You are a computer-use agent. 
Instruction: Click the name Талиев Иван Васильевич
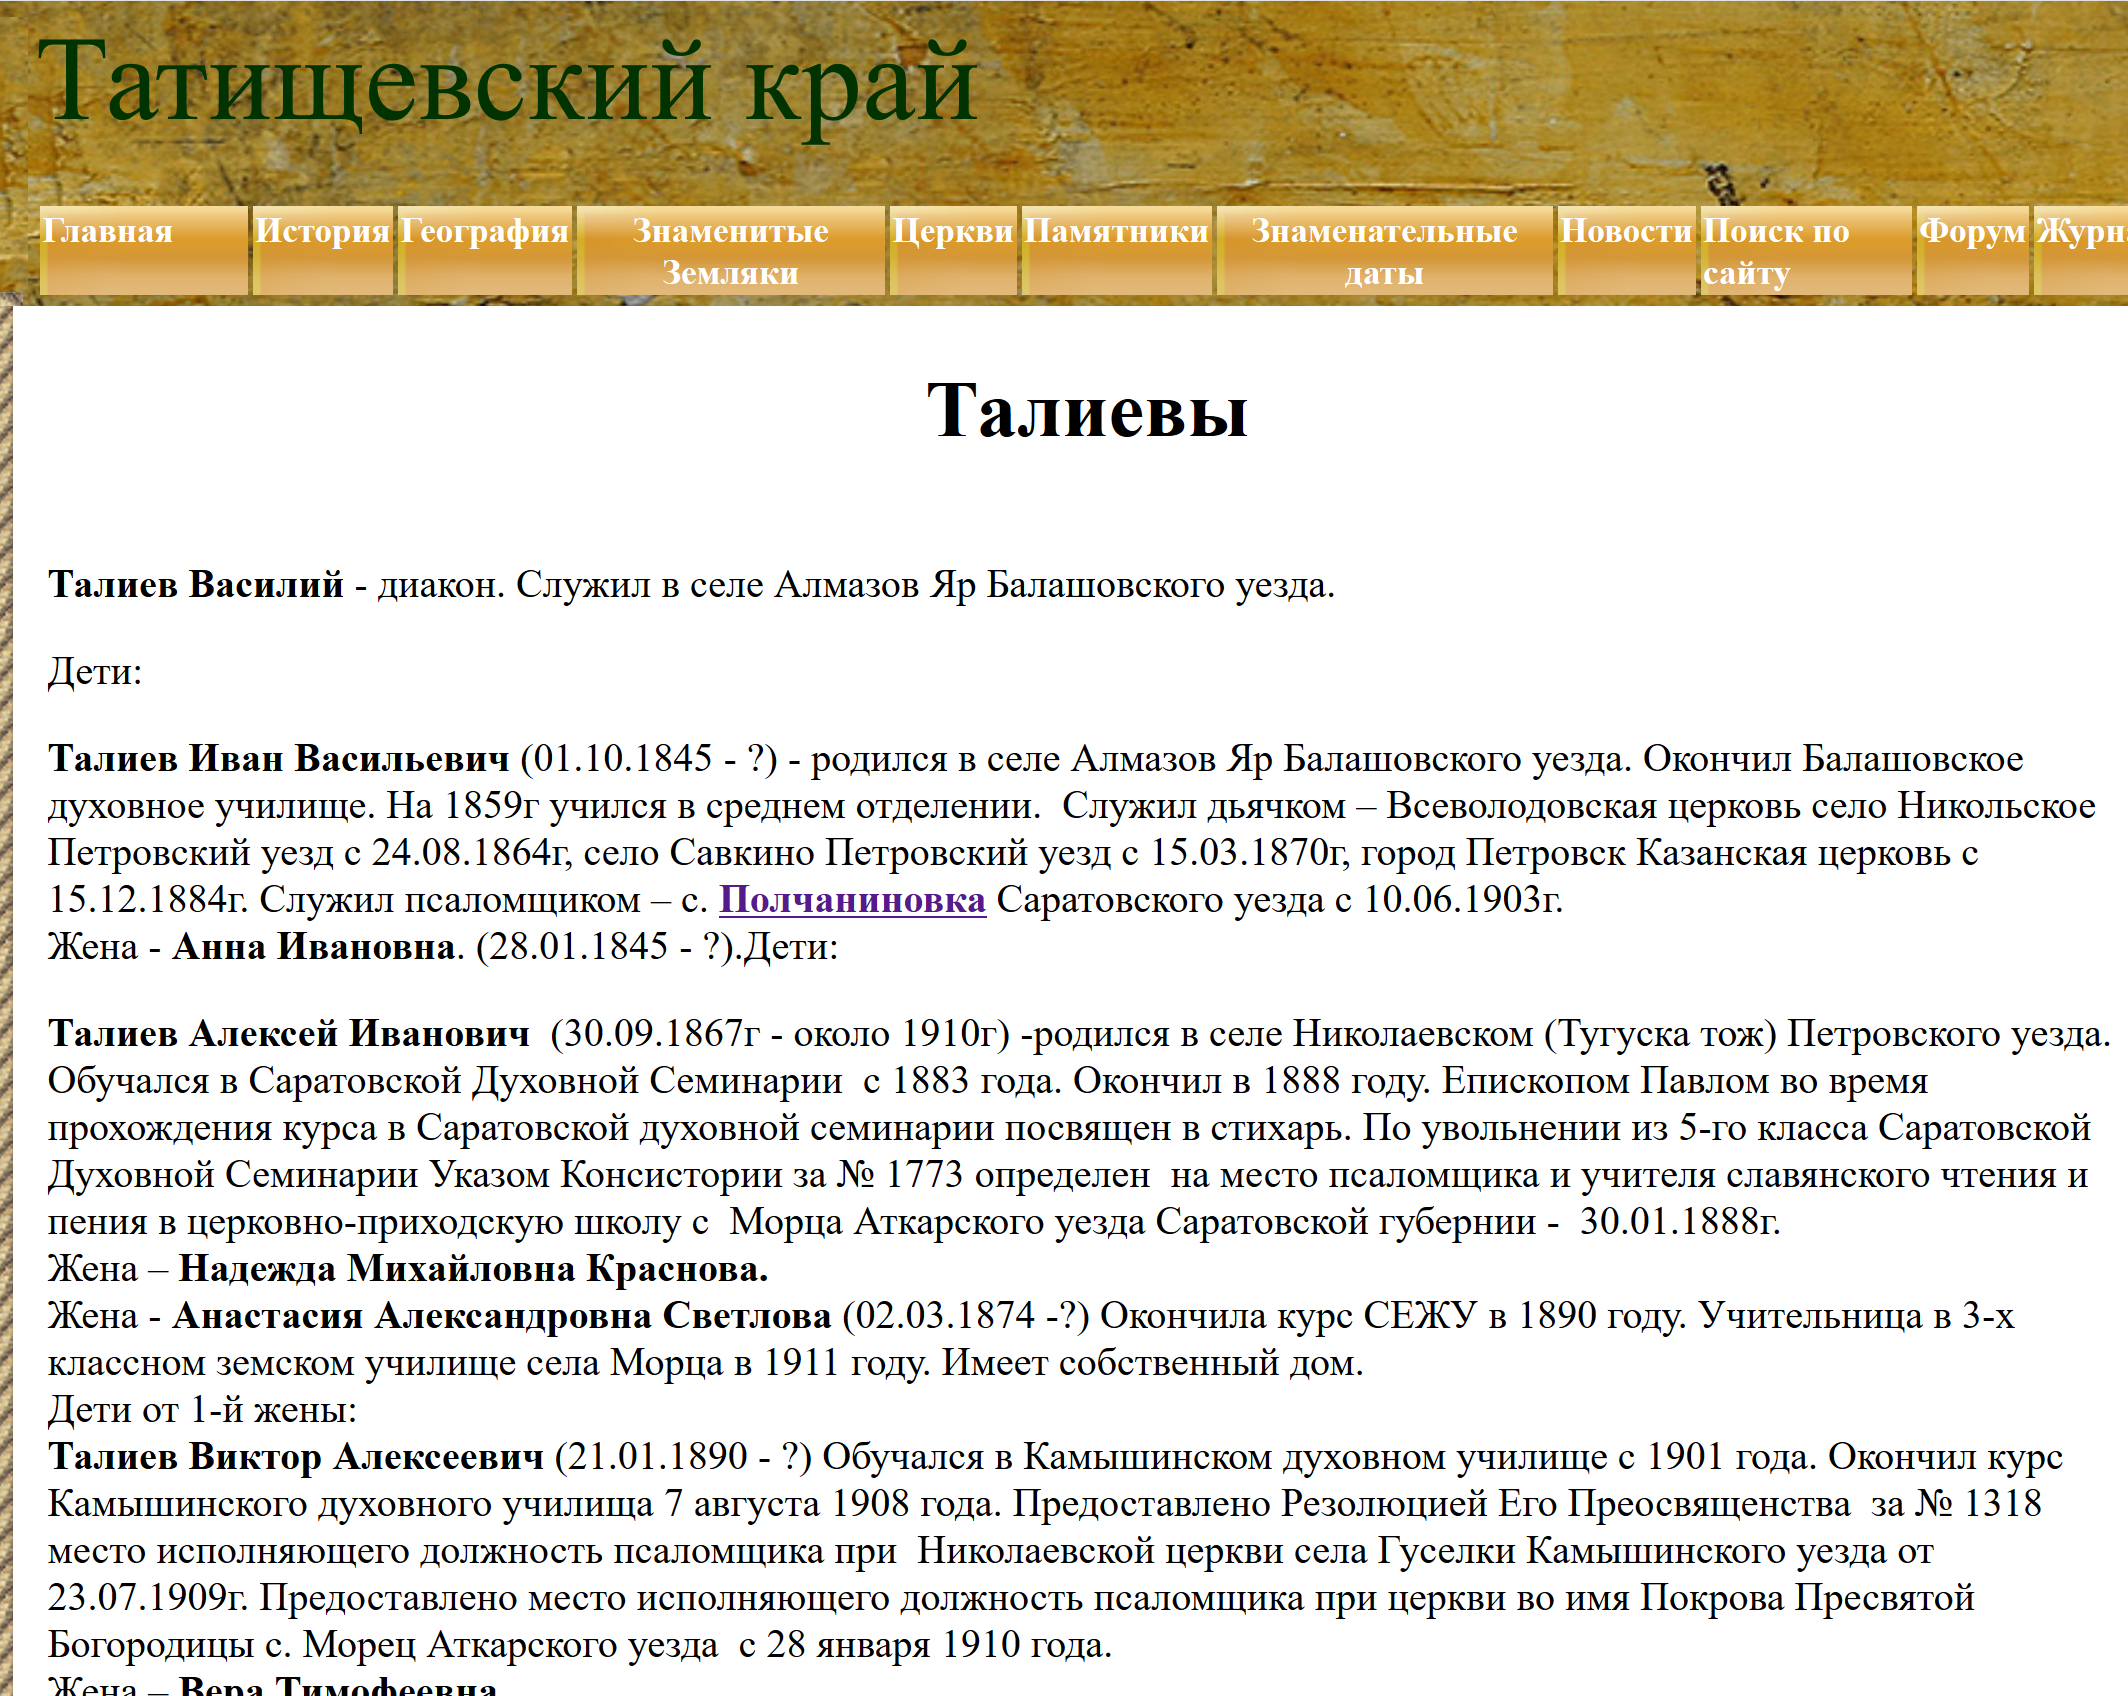pyautogui.click(x=279, y=758)
